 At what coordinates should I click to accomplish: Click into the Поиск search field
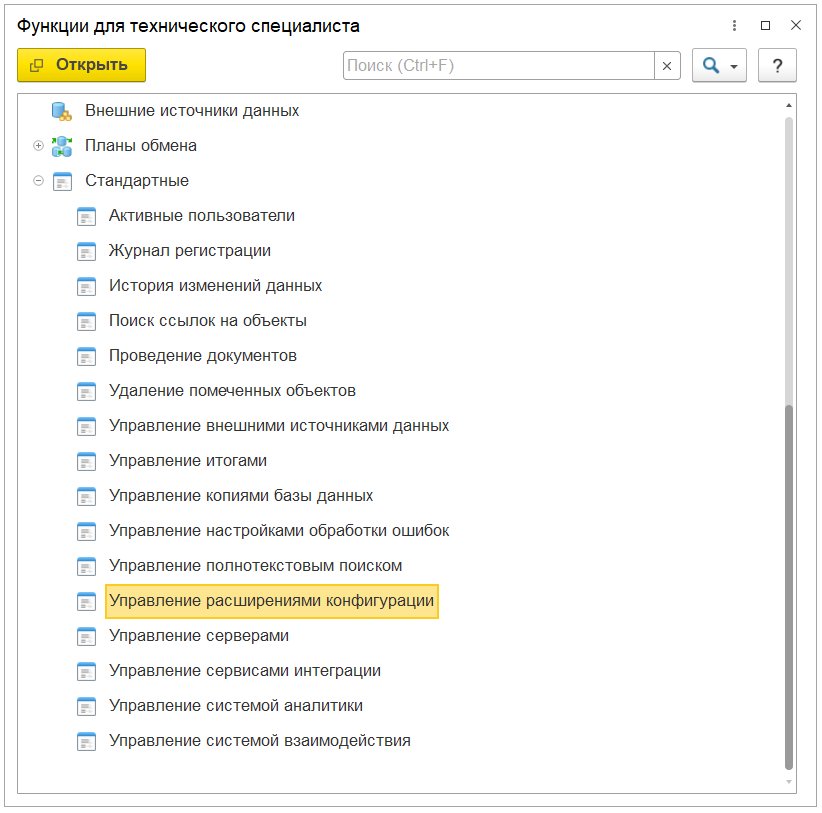(498, 66)
